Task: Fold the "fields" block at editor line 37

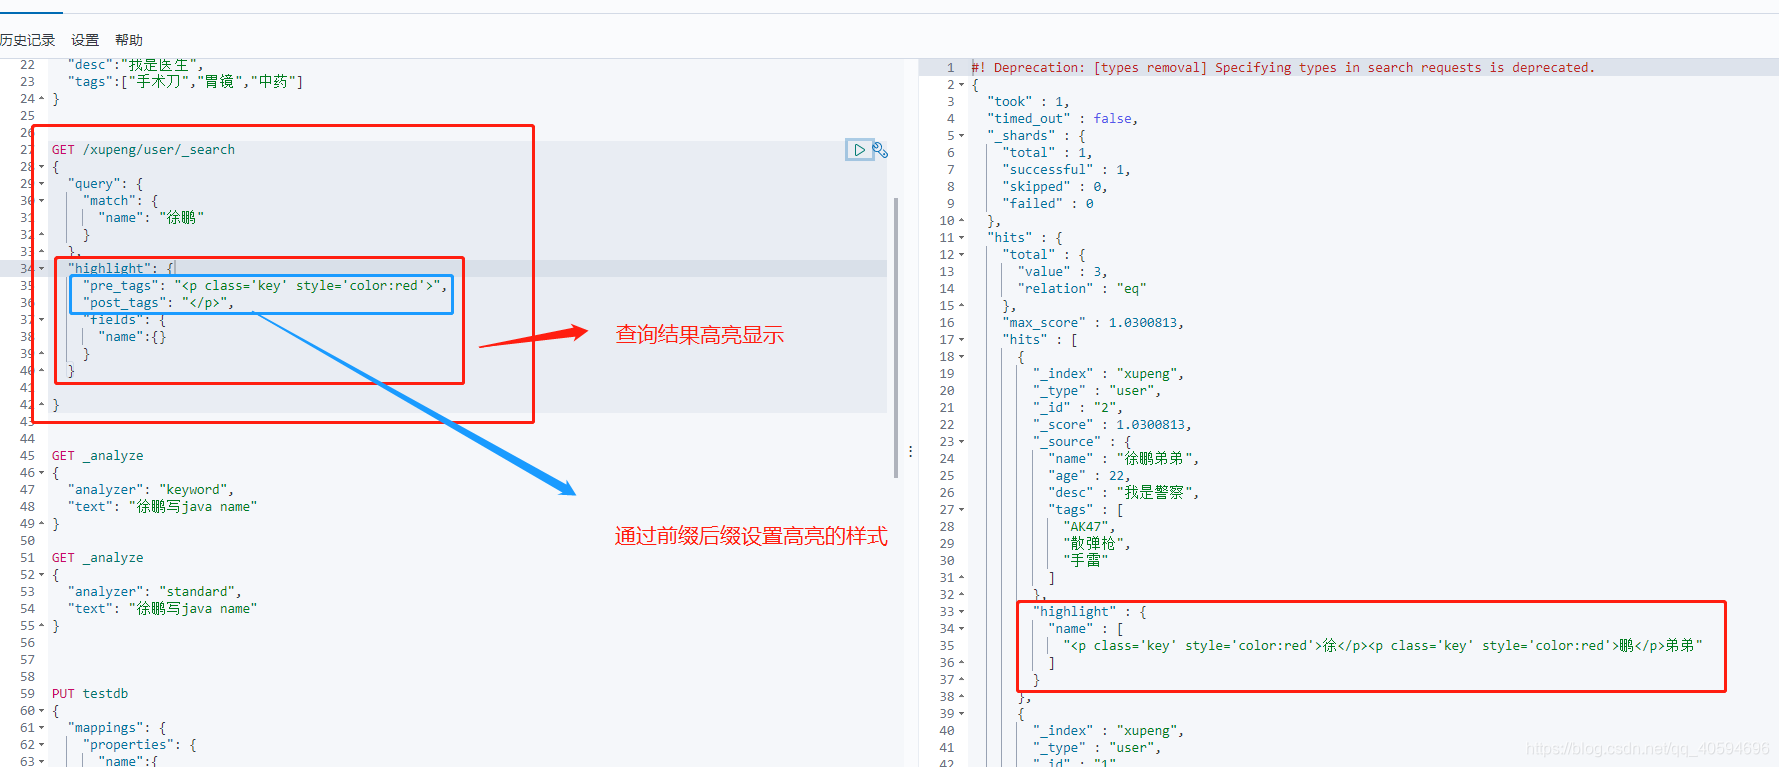Action: tap(41, 320)
